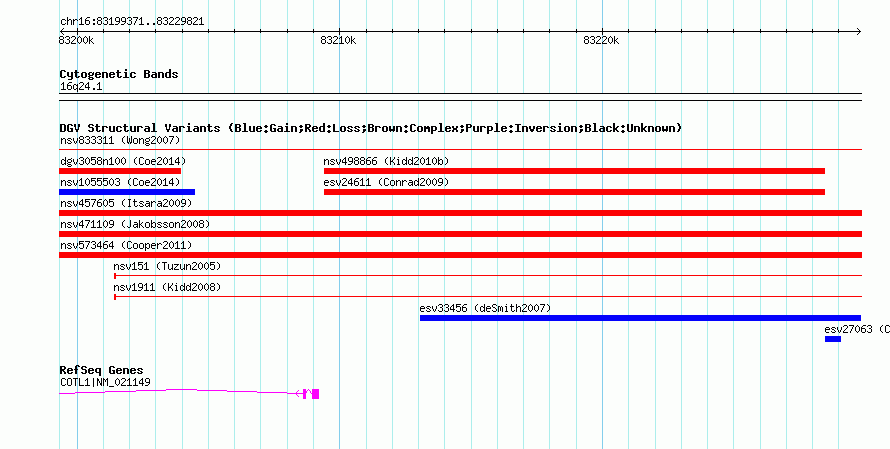This screenshot has width=890, height=449.
Task: Click the nsv833311 (Wong2007) variant label
Action: tap(120, 140)
